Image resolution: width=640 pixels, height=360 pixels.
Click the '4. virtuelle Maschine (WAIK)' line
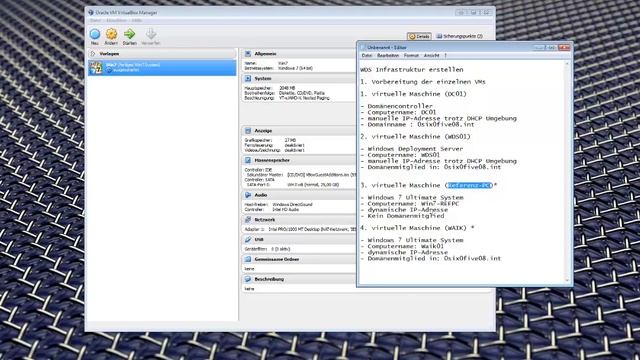click(x=417, y=228)
